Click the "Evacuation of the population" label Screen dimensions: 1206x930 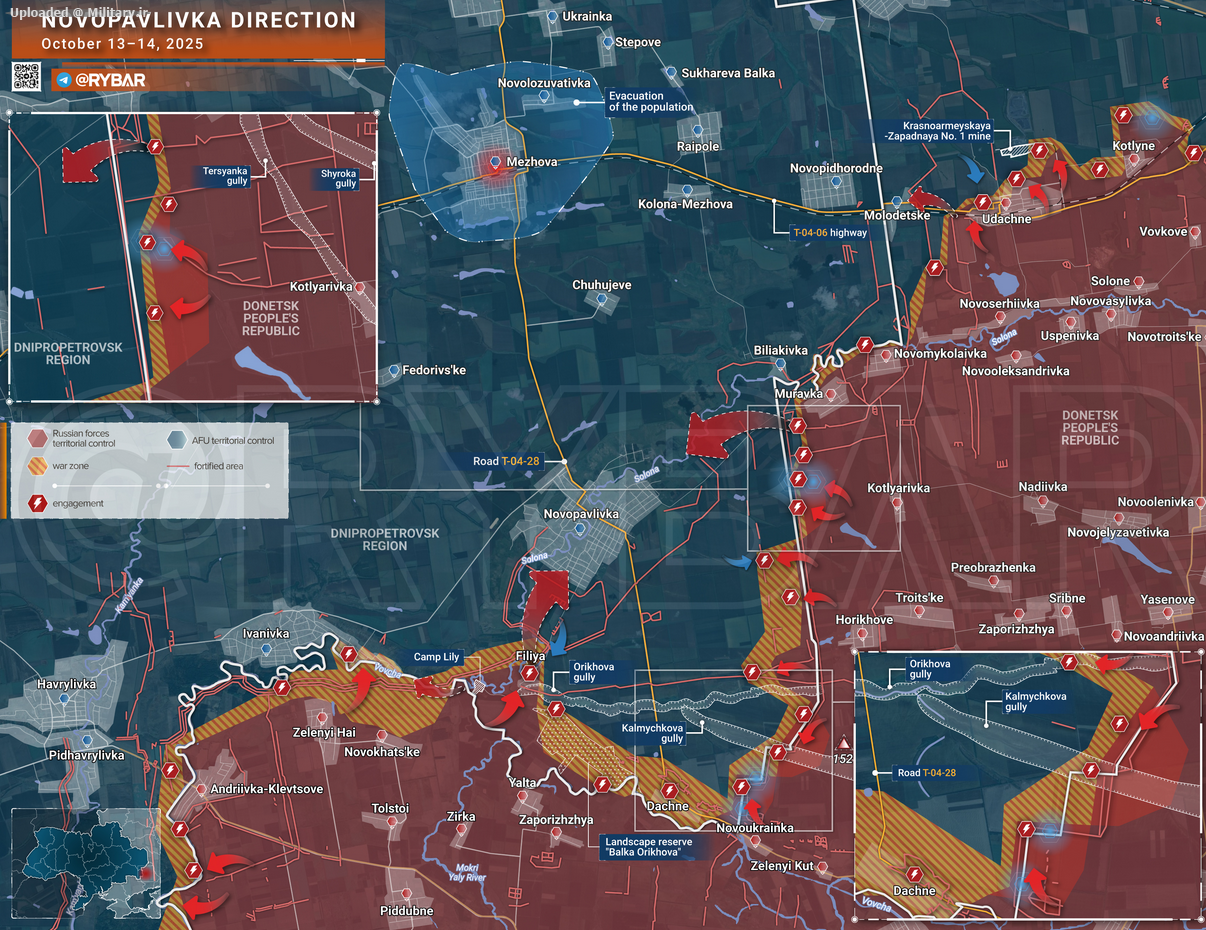pos(650,102)
